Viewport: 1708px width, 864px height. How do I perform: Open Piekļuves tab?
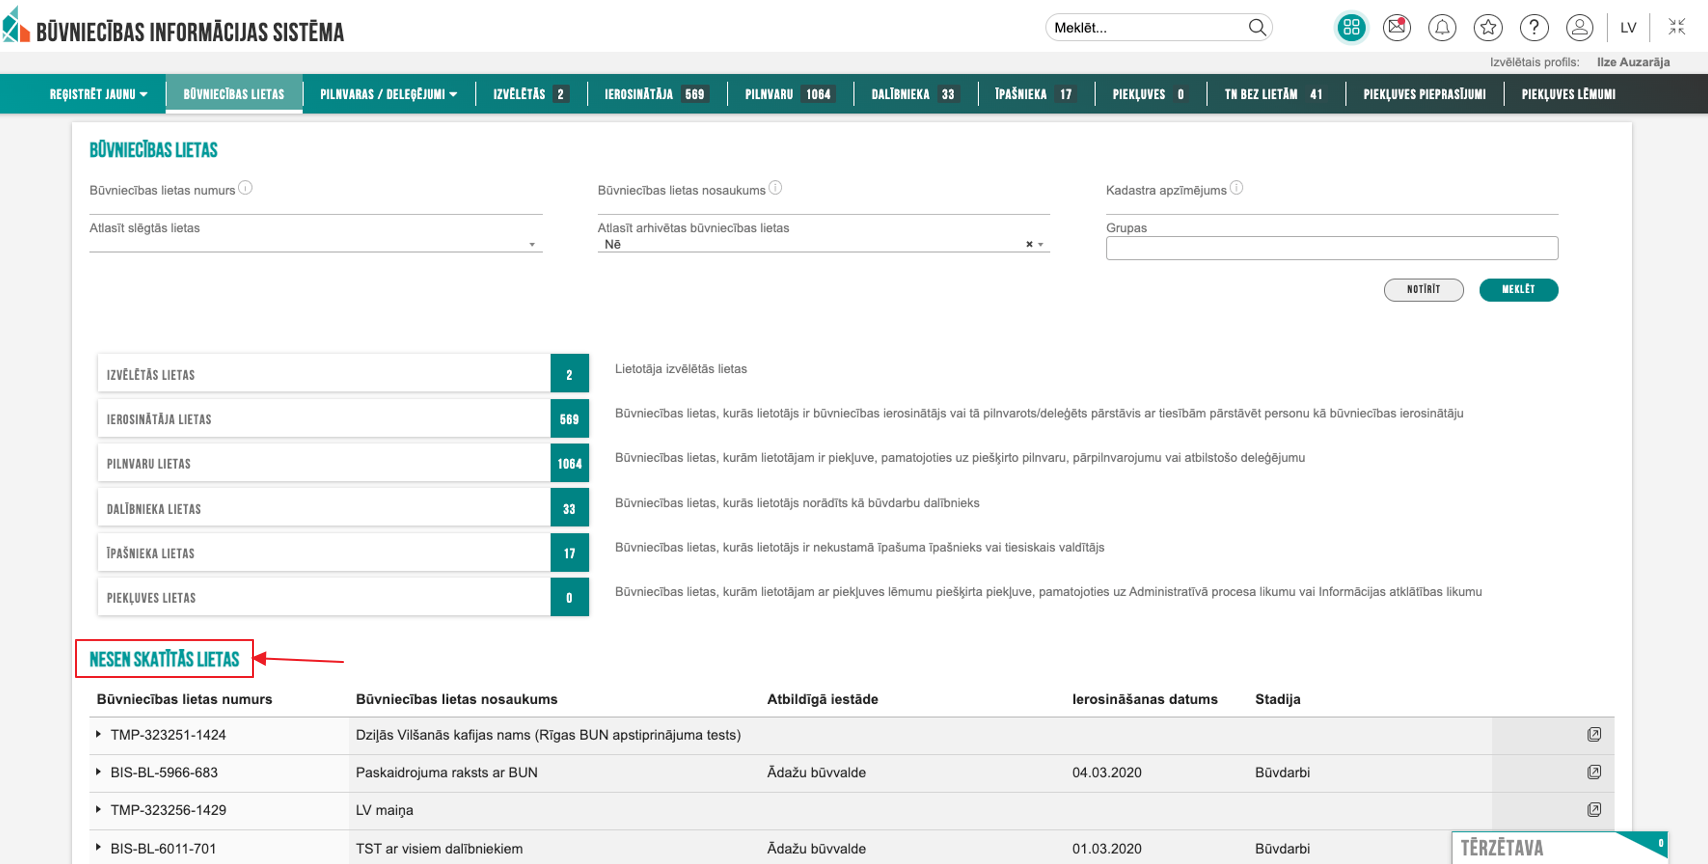[1149, 94]
